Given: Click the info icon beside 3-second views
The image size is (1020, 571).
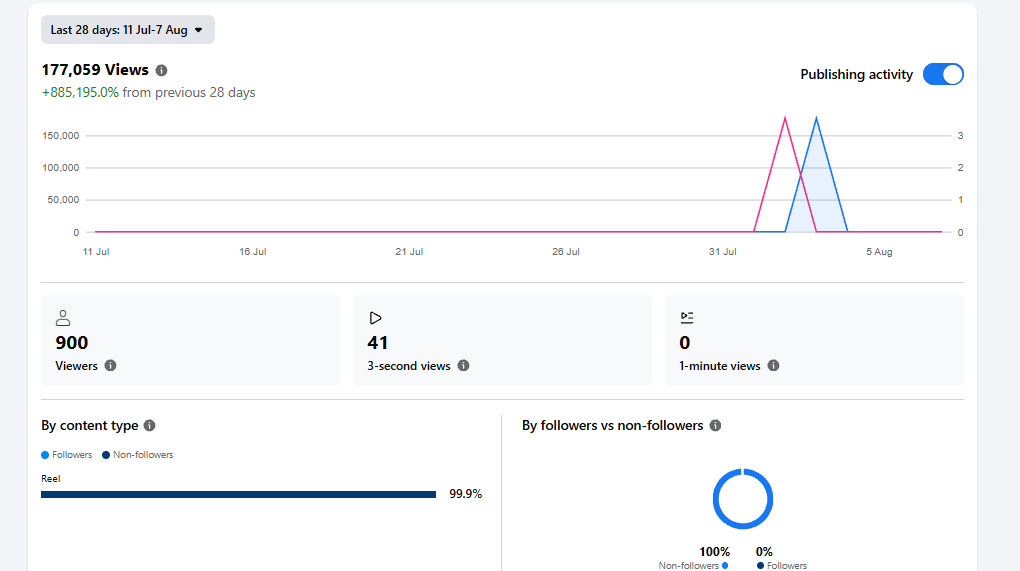Looking at the screenshot, I should click(463, 365).
